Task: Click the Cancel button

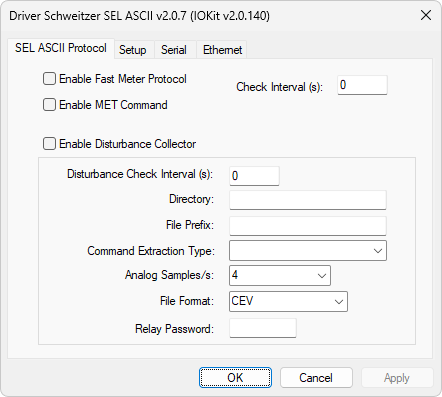Action: tap(316, 378)
